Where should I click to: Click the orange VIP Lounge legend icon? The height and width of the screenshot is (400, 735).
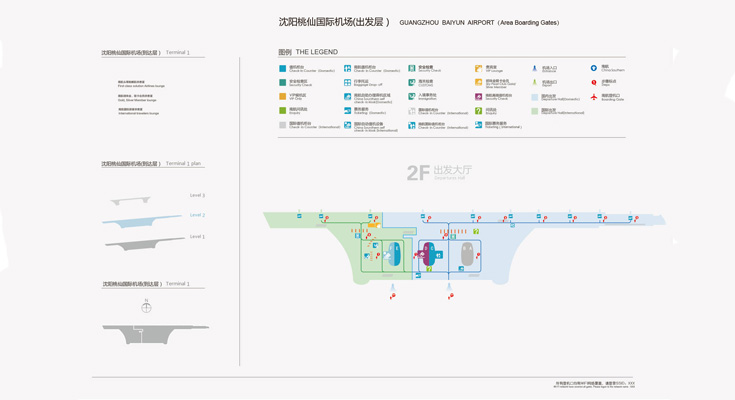point(478,68)
